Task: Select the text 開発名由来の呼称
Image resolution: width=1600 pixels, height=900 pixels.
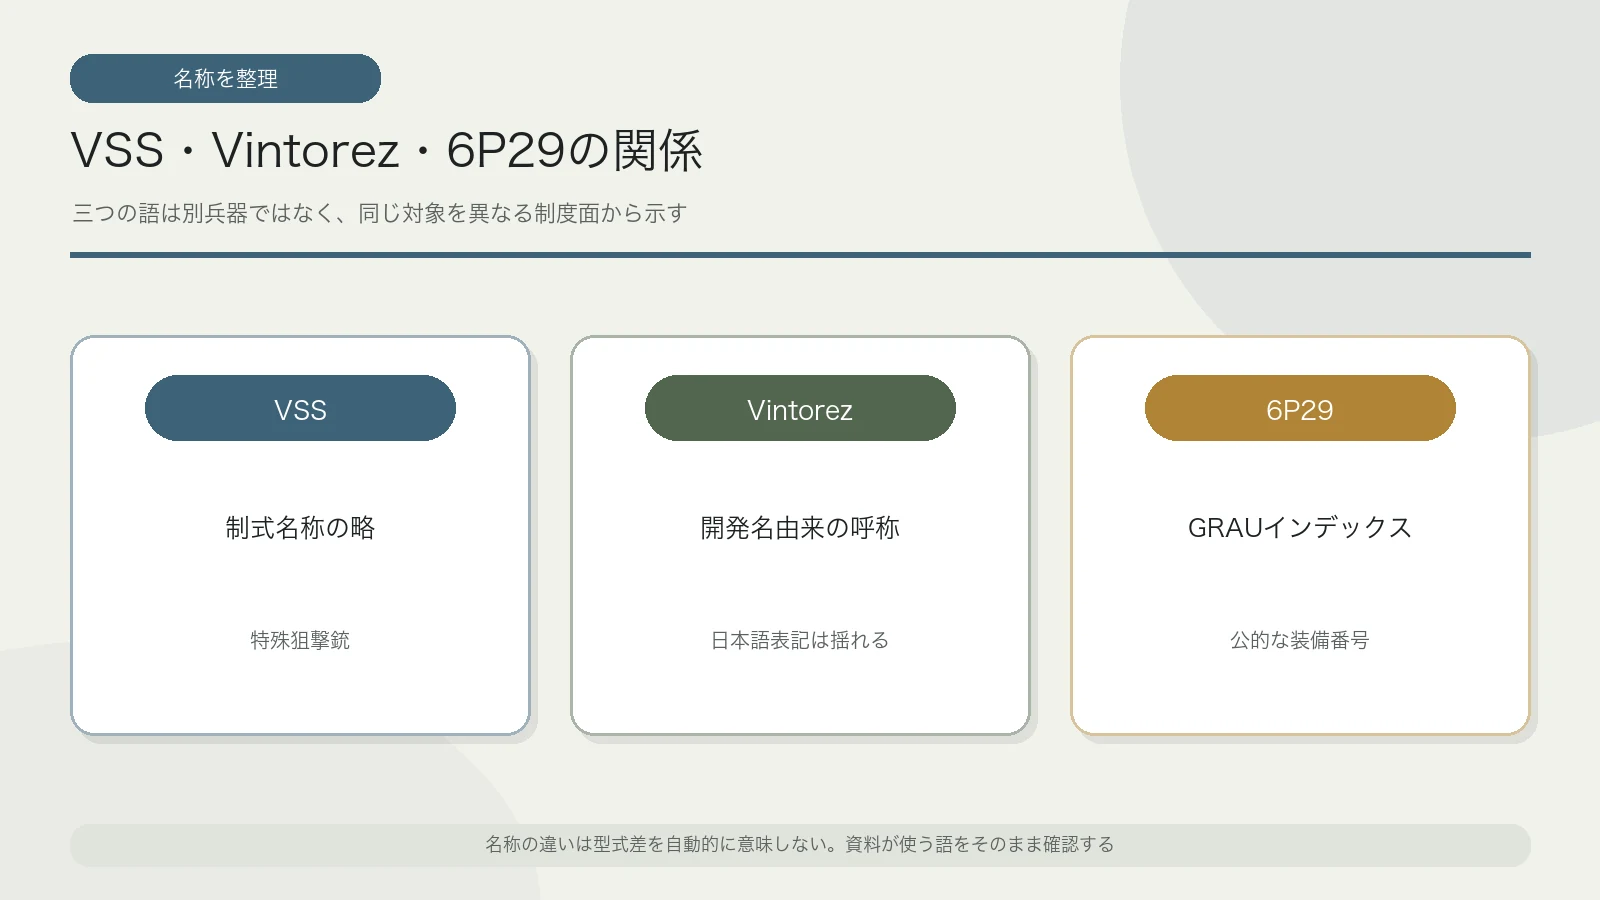Action: pos(800,527)
